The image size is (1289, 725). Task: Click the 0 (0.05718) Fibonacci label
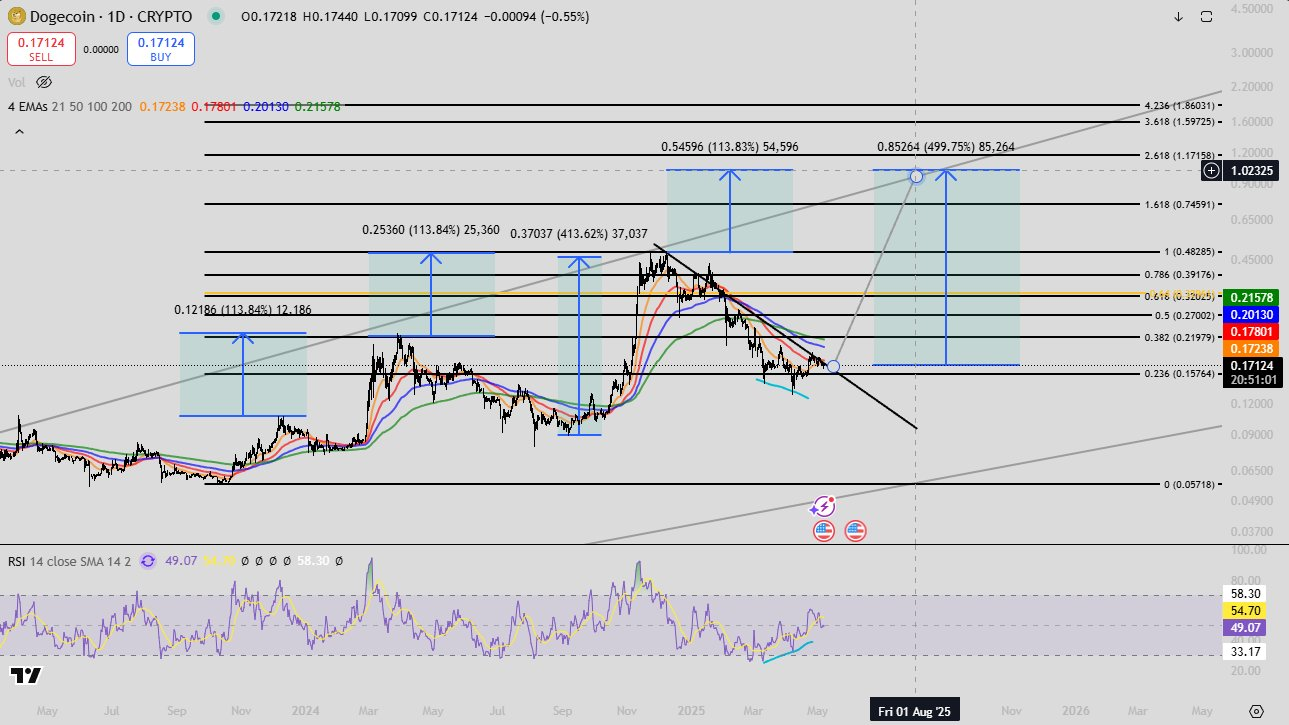coord(1190,485)
